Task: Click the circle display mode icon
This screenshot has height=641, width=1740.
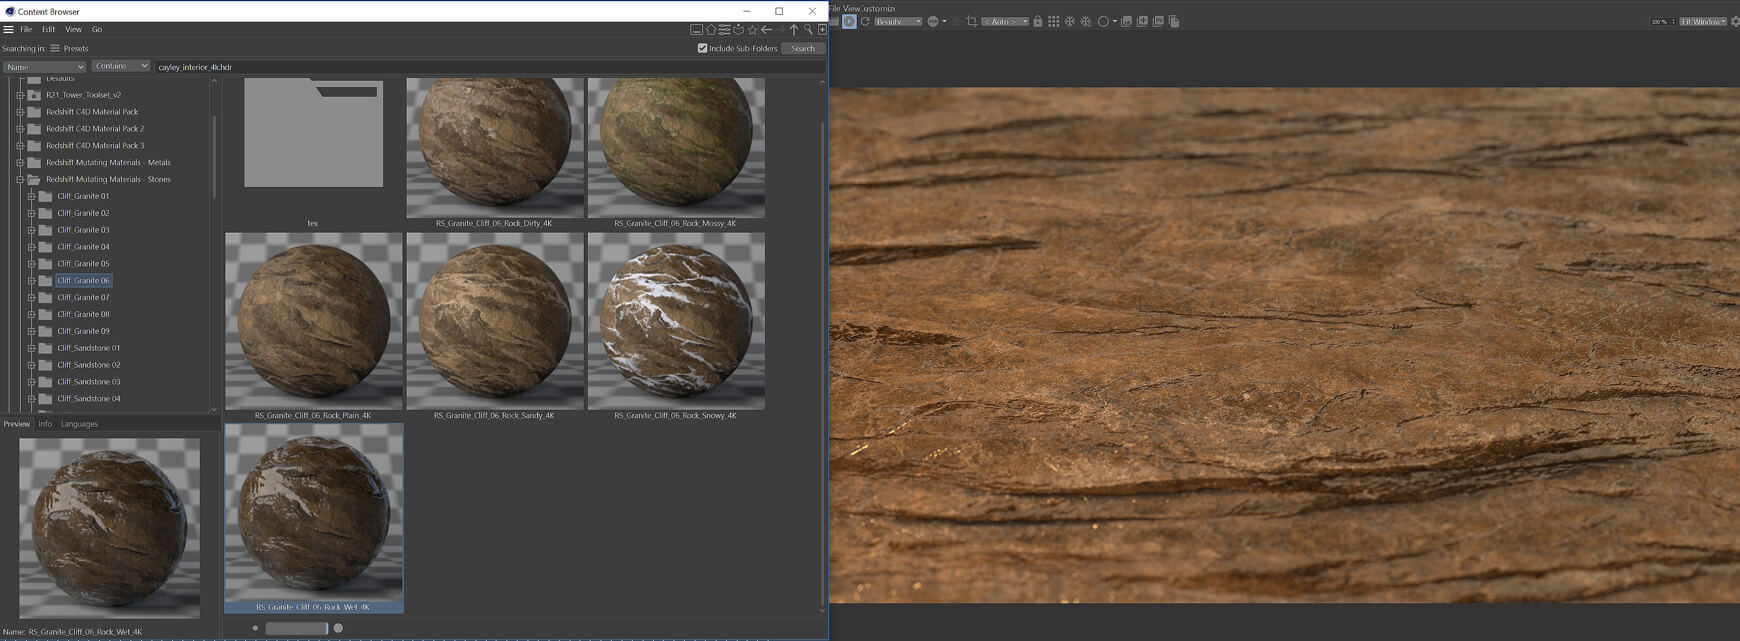Action: [x=1103, y=21]
